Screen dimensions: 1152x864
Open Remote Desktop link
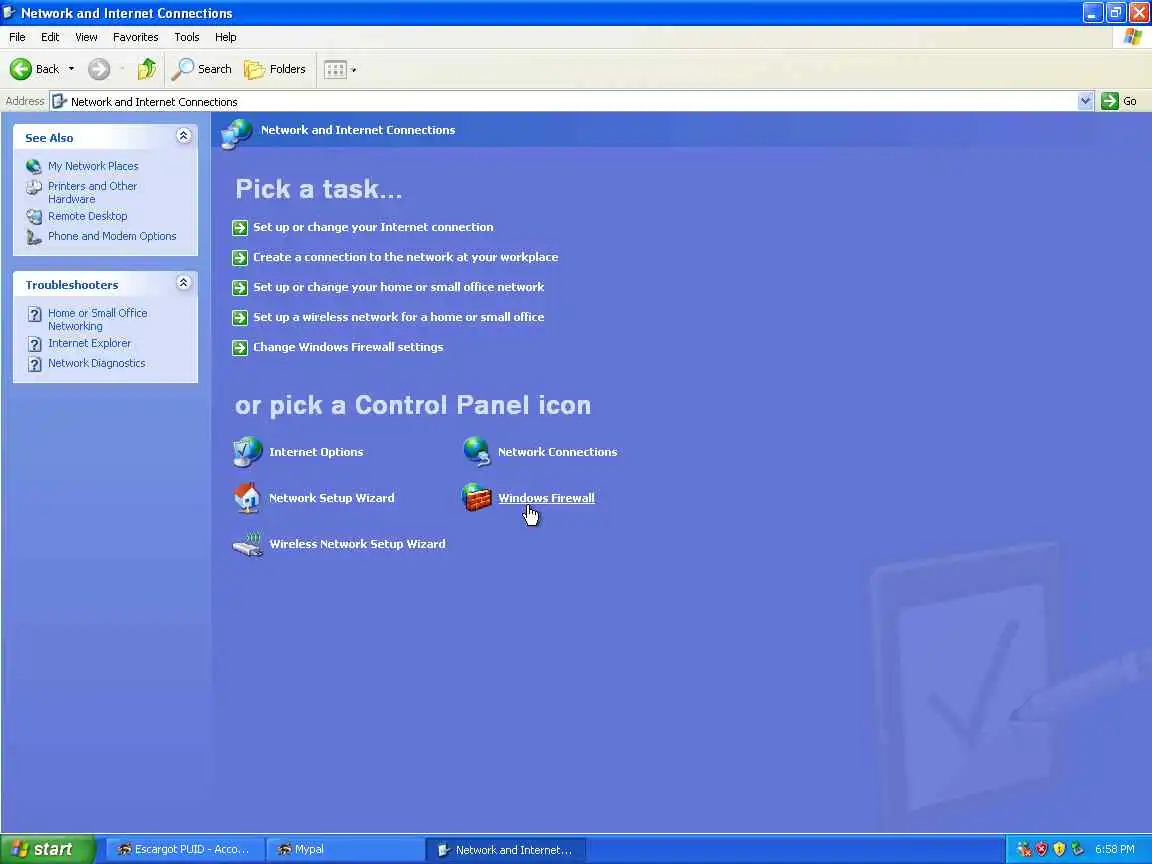pos(87,216)
